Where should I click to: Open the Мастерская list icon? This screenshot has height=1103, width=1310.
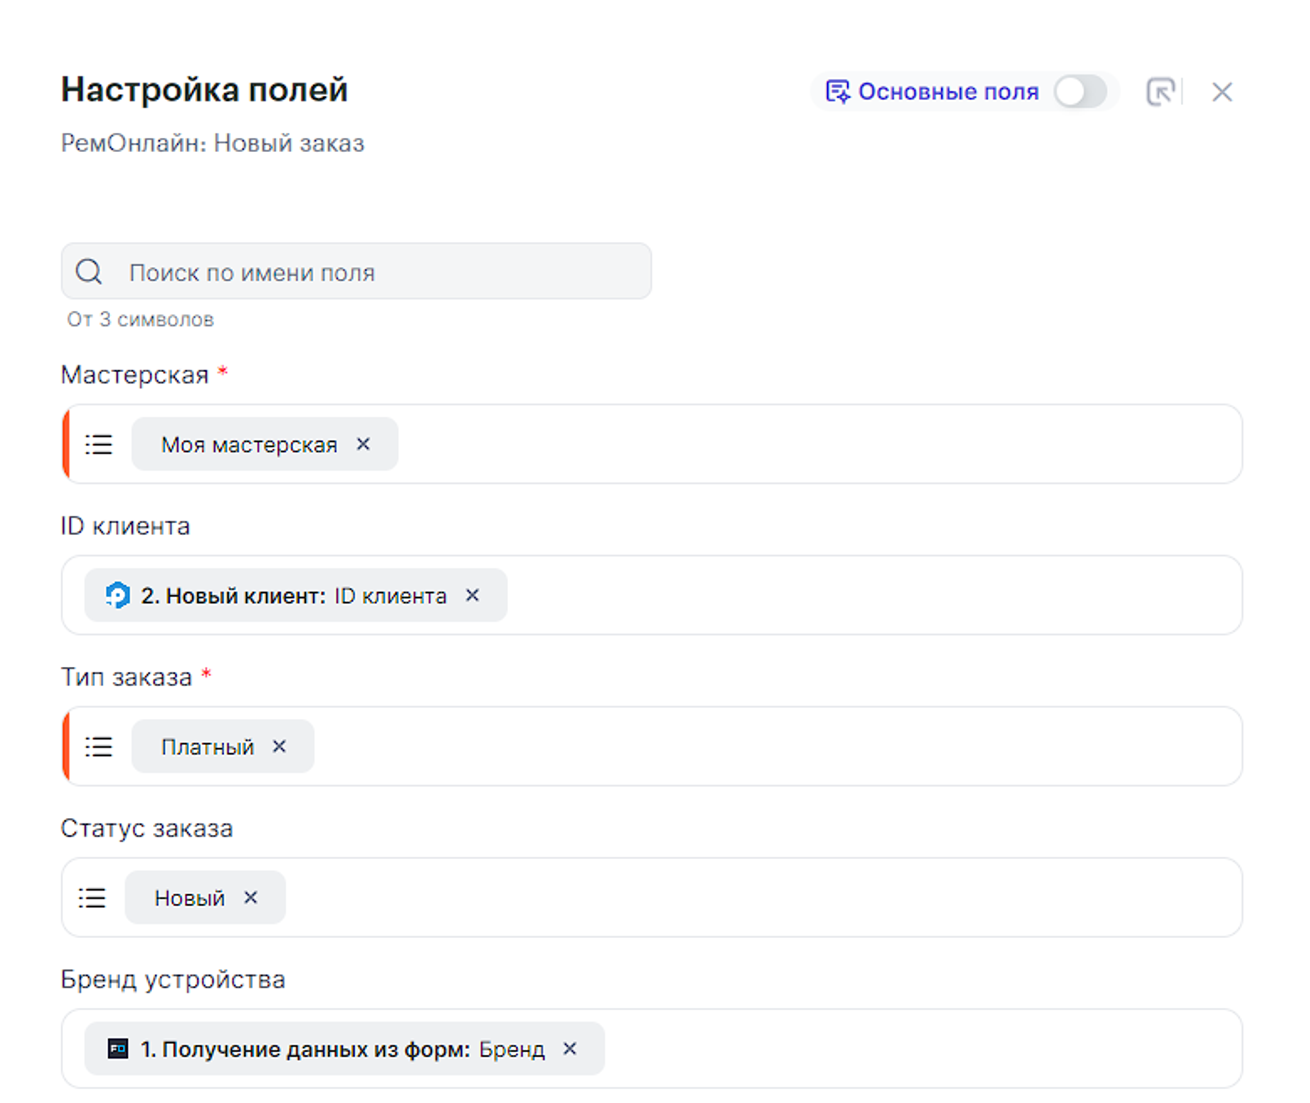click(99, 445)
